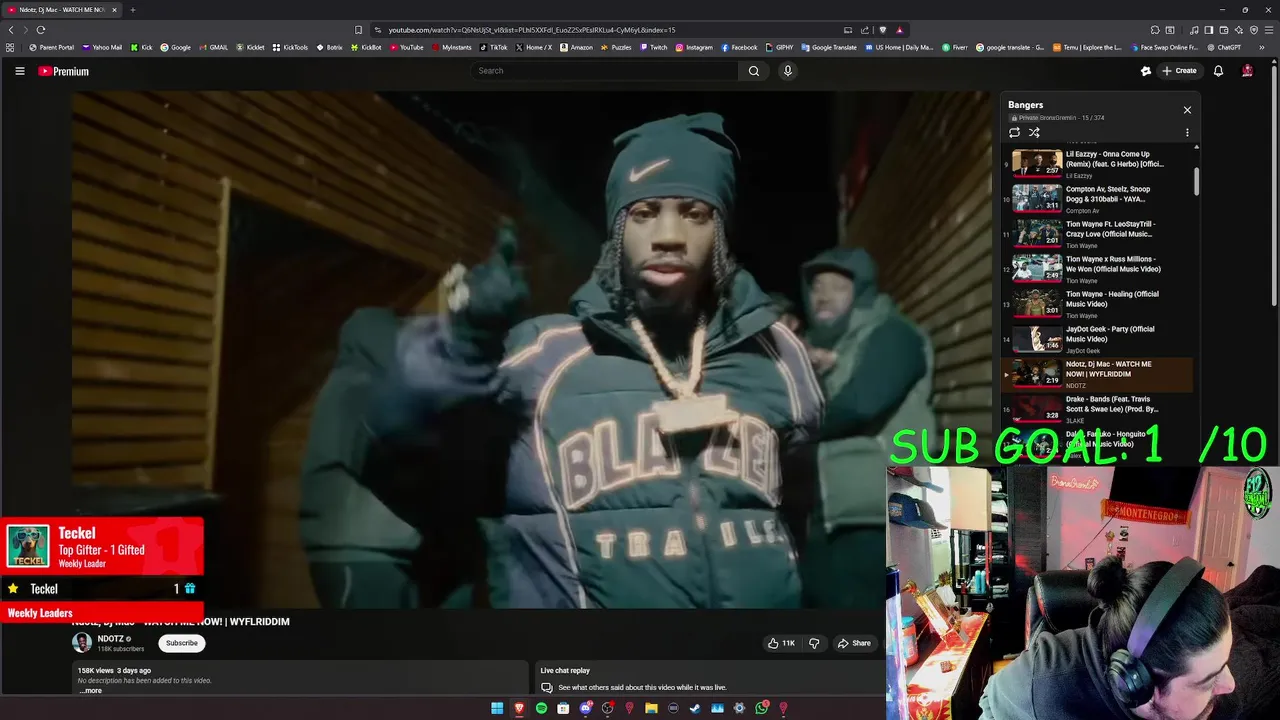Open Discord from the taskbar
Image resolution: width=1280 pixels, height=720 pixels.
pos(586,708)
